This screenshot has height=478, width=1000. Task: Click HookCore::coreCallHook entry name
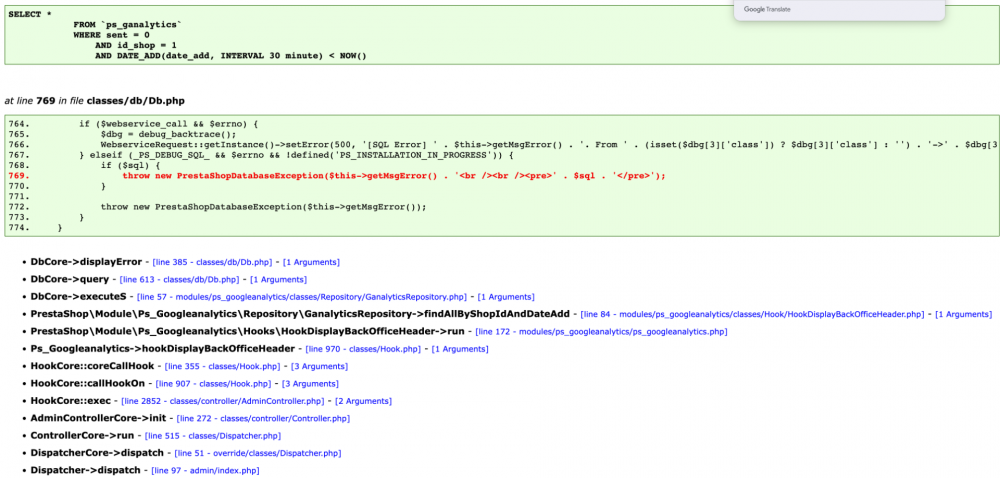point(92,366)
